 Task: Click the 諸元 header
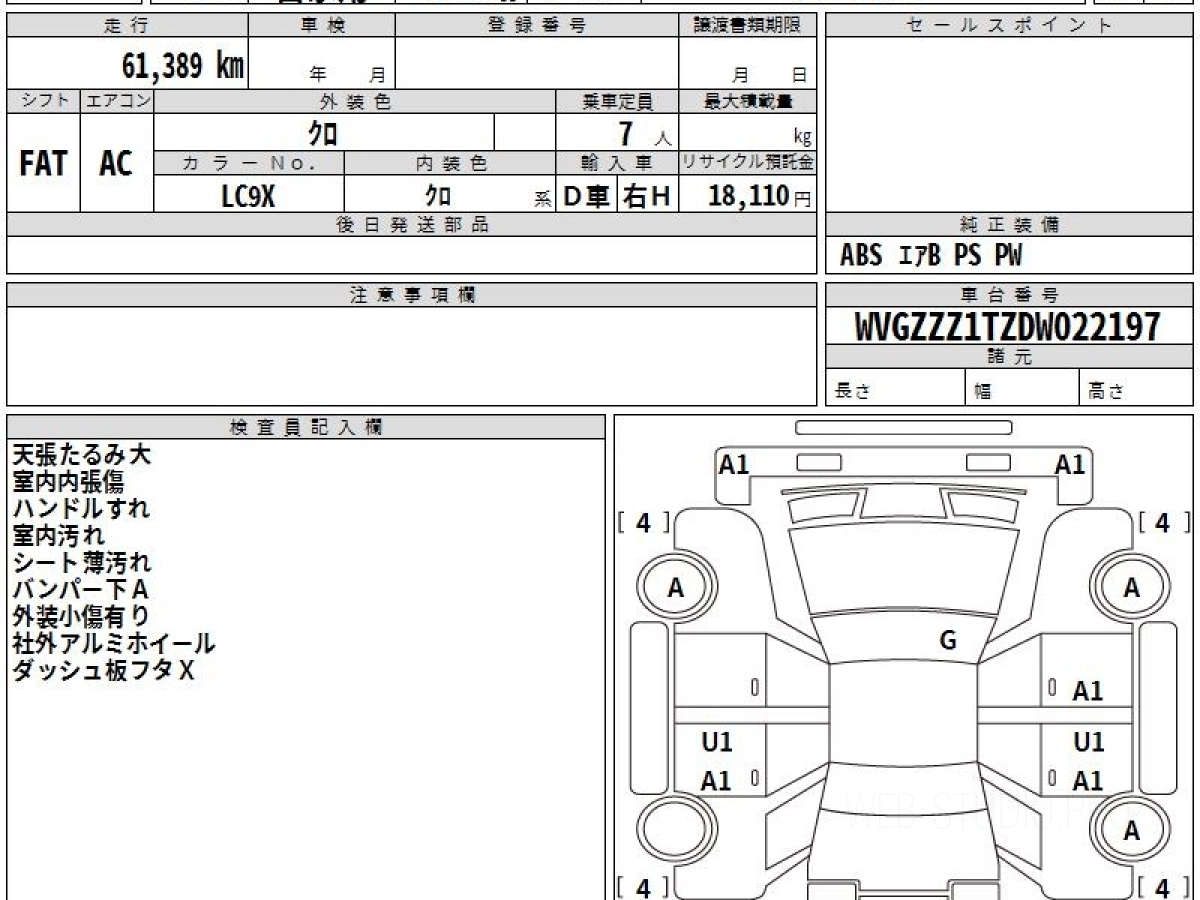pos(1009,357)
